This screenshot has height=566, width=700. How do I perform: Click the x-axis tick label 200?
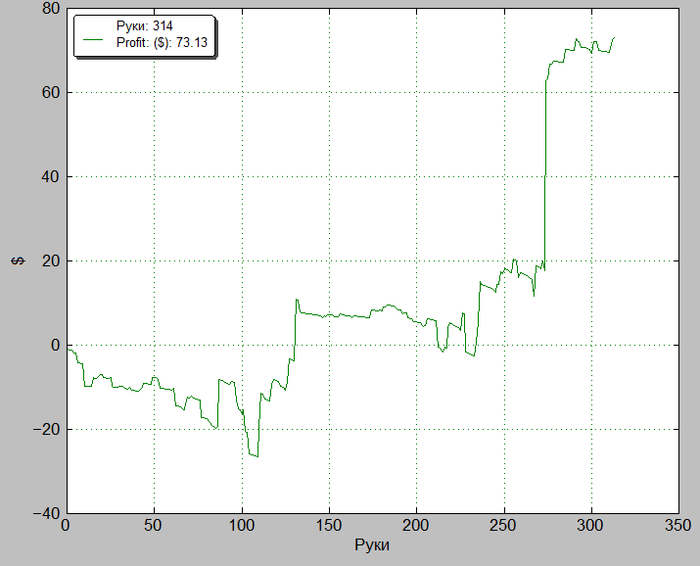(416, 525)
